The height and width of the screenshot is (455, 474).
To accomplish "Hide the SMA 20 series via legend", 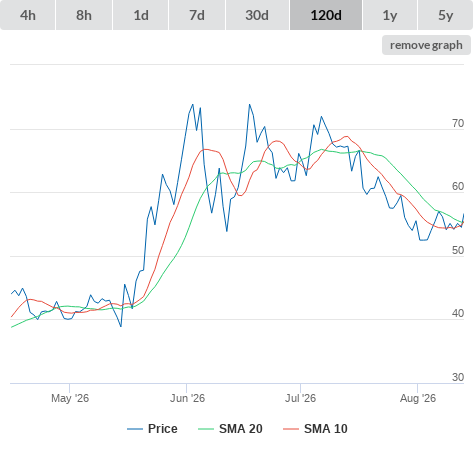I will tap(241, 429).
